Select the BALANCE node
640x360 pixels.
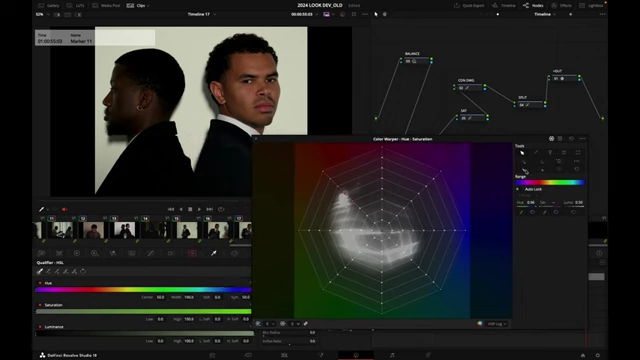(x=416, y=61)
